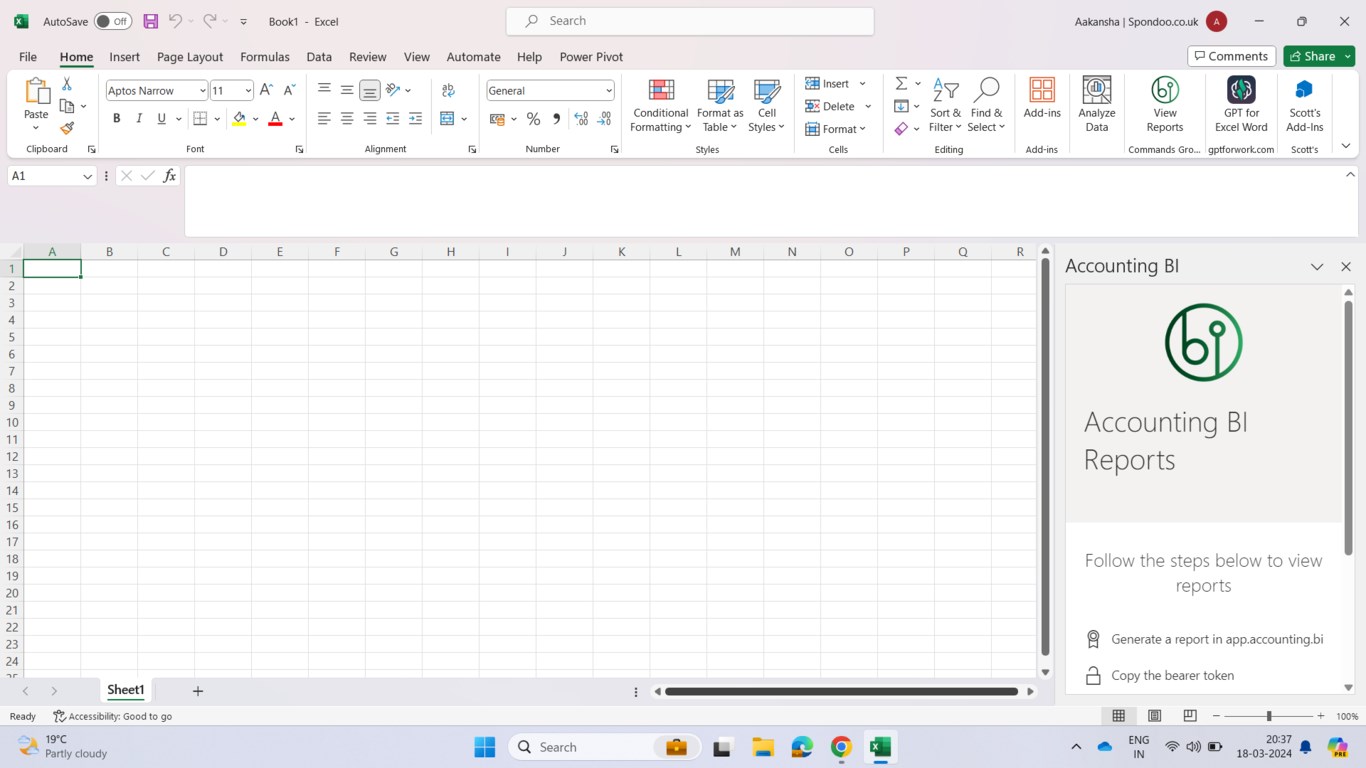The image size is (1366, 768).
Task: Open the Power Pivot tab
Action: [591, 57]
